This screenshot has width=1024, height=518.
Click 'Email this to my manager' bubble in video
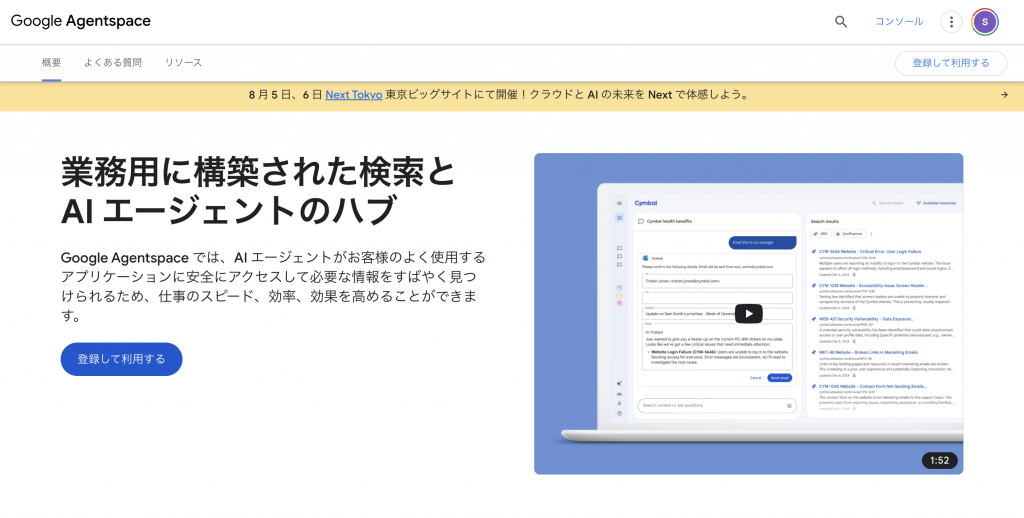(762, 242)
